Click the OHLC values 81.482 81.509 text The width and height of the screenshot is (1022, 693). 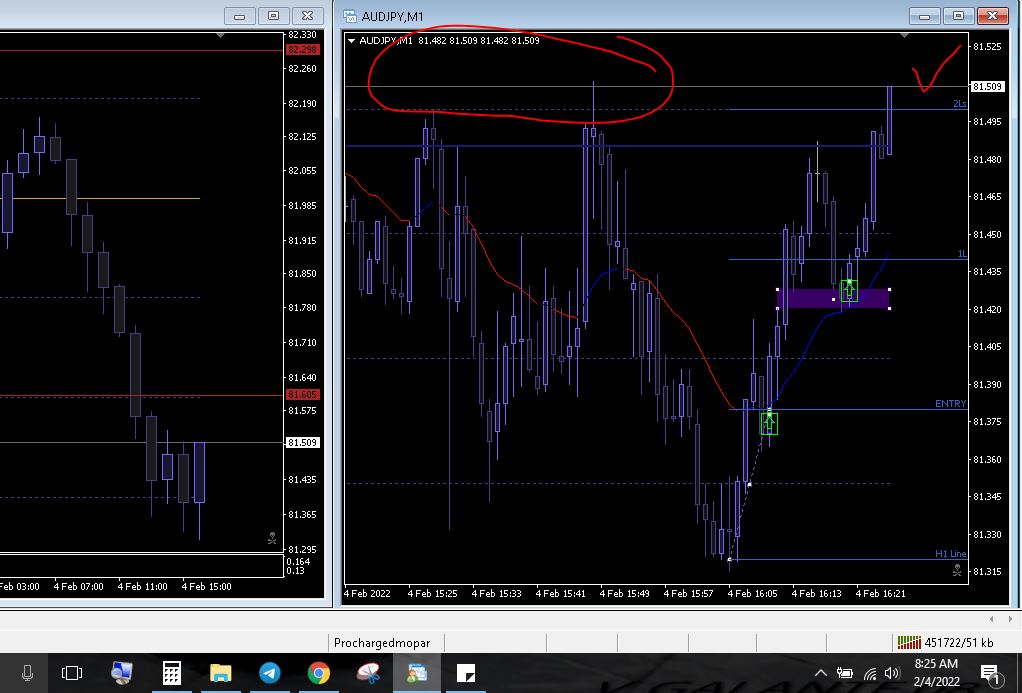[478, 40]
